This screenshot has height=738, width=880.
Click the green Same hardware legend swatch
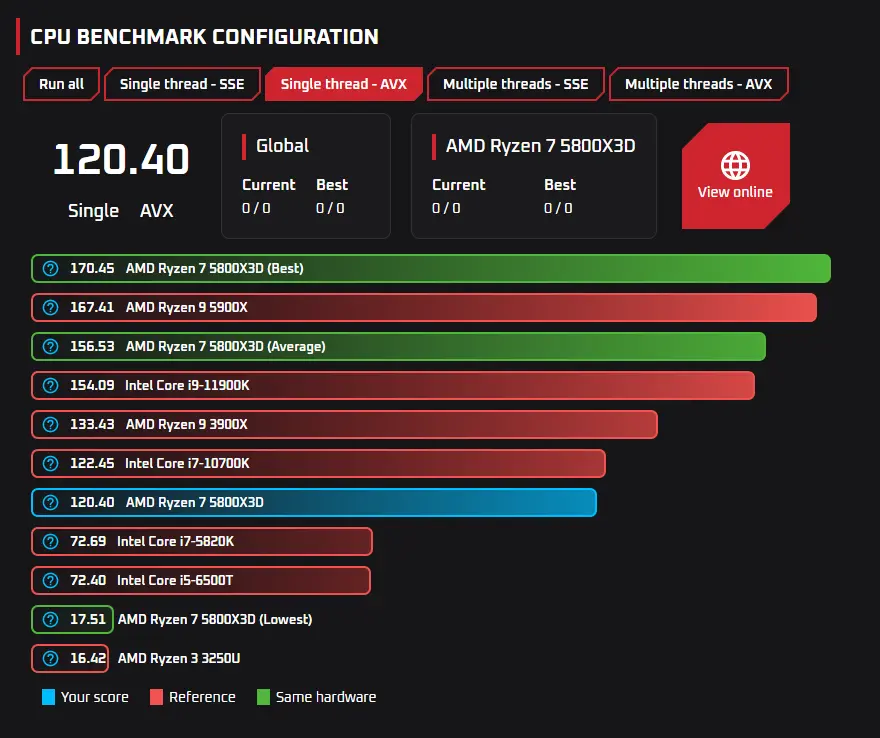(263, 697)
